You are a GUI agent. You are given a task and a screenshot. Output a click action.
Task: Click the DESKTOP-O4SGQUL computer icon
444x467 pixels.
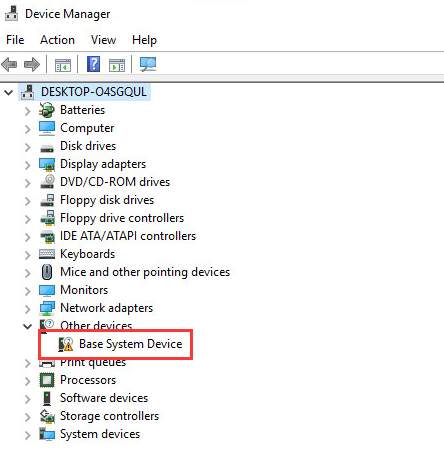click(28, 92)
